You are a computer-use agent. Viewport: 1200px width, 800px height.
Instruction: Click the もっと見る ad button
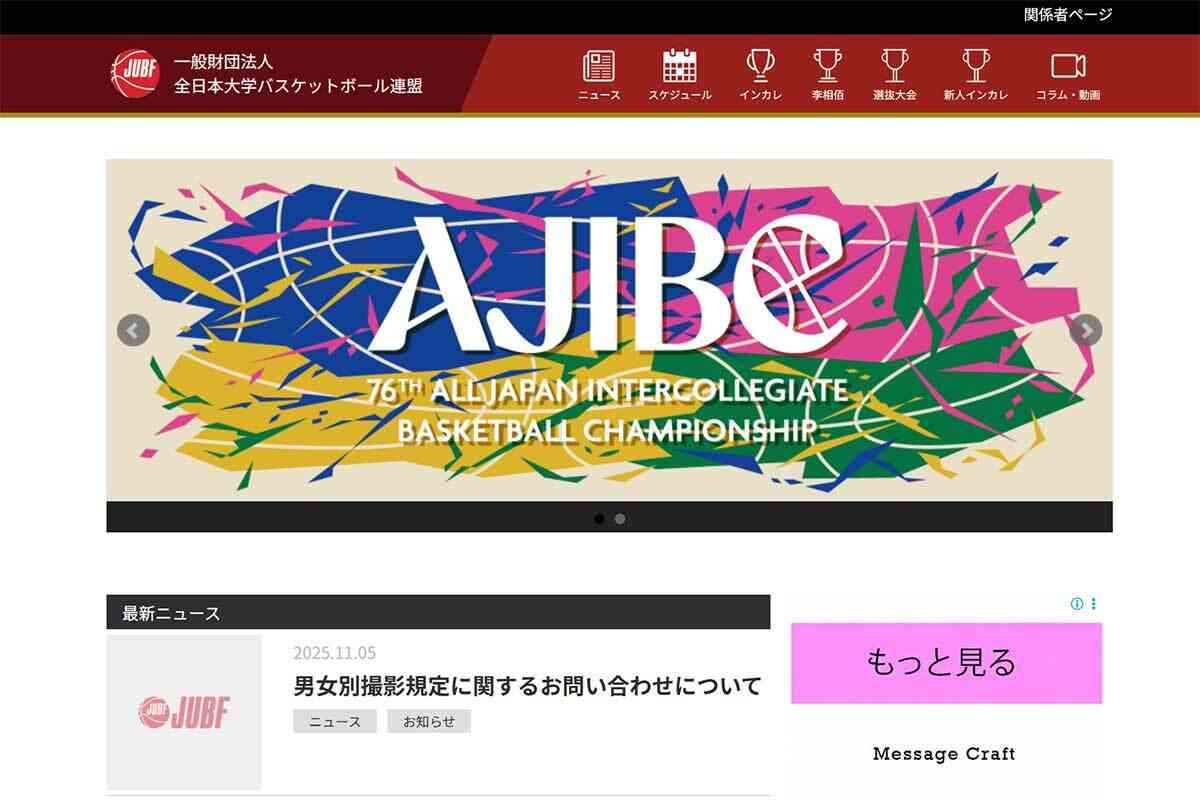946,663
